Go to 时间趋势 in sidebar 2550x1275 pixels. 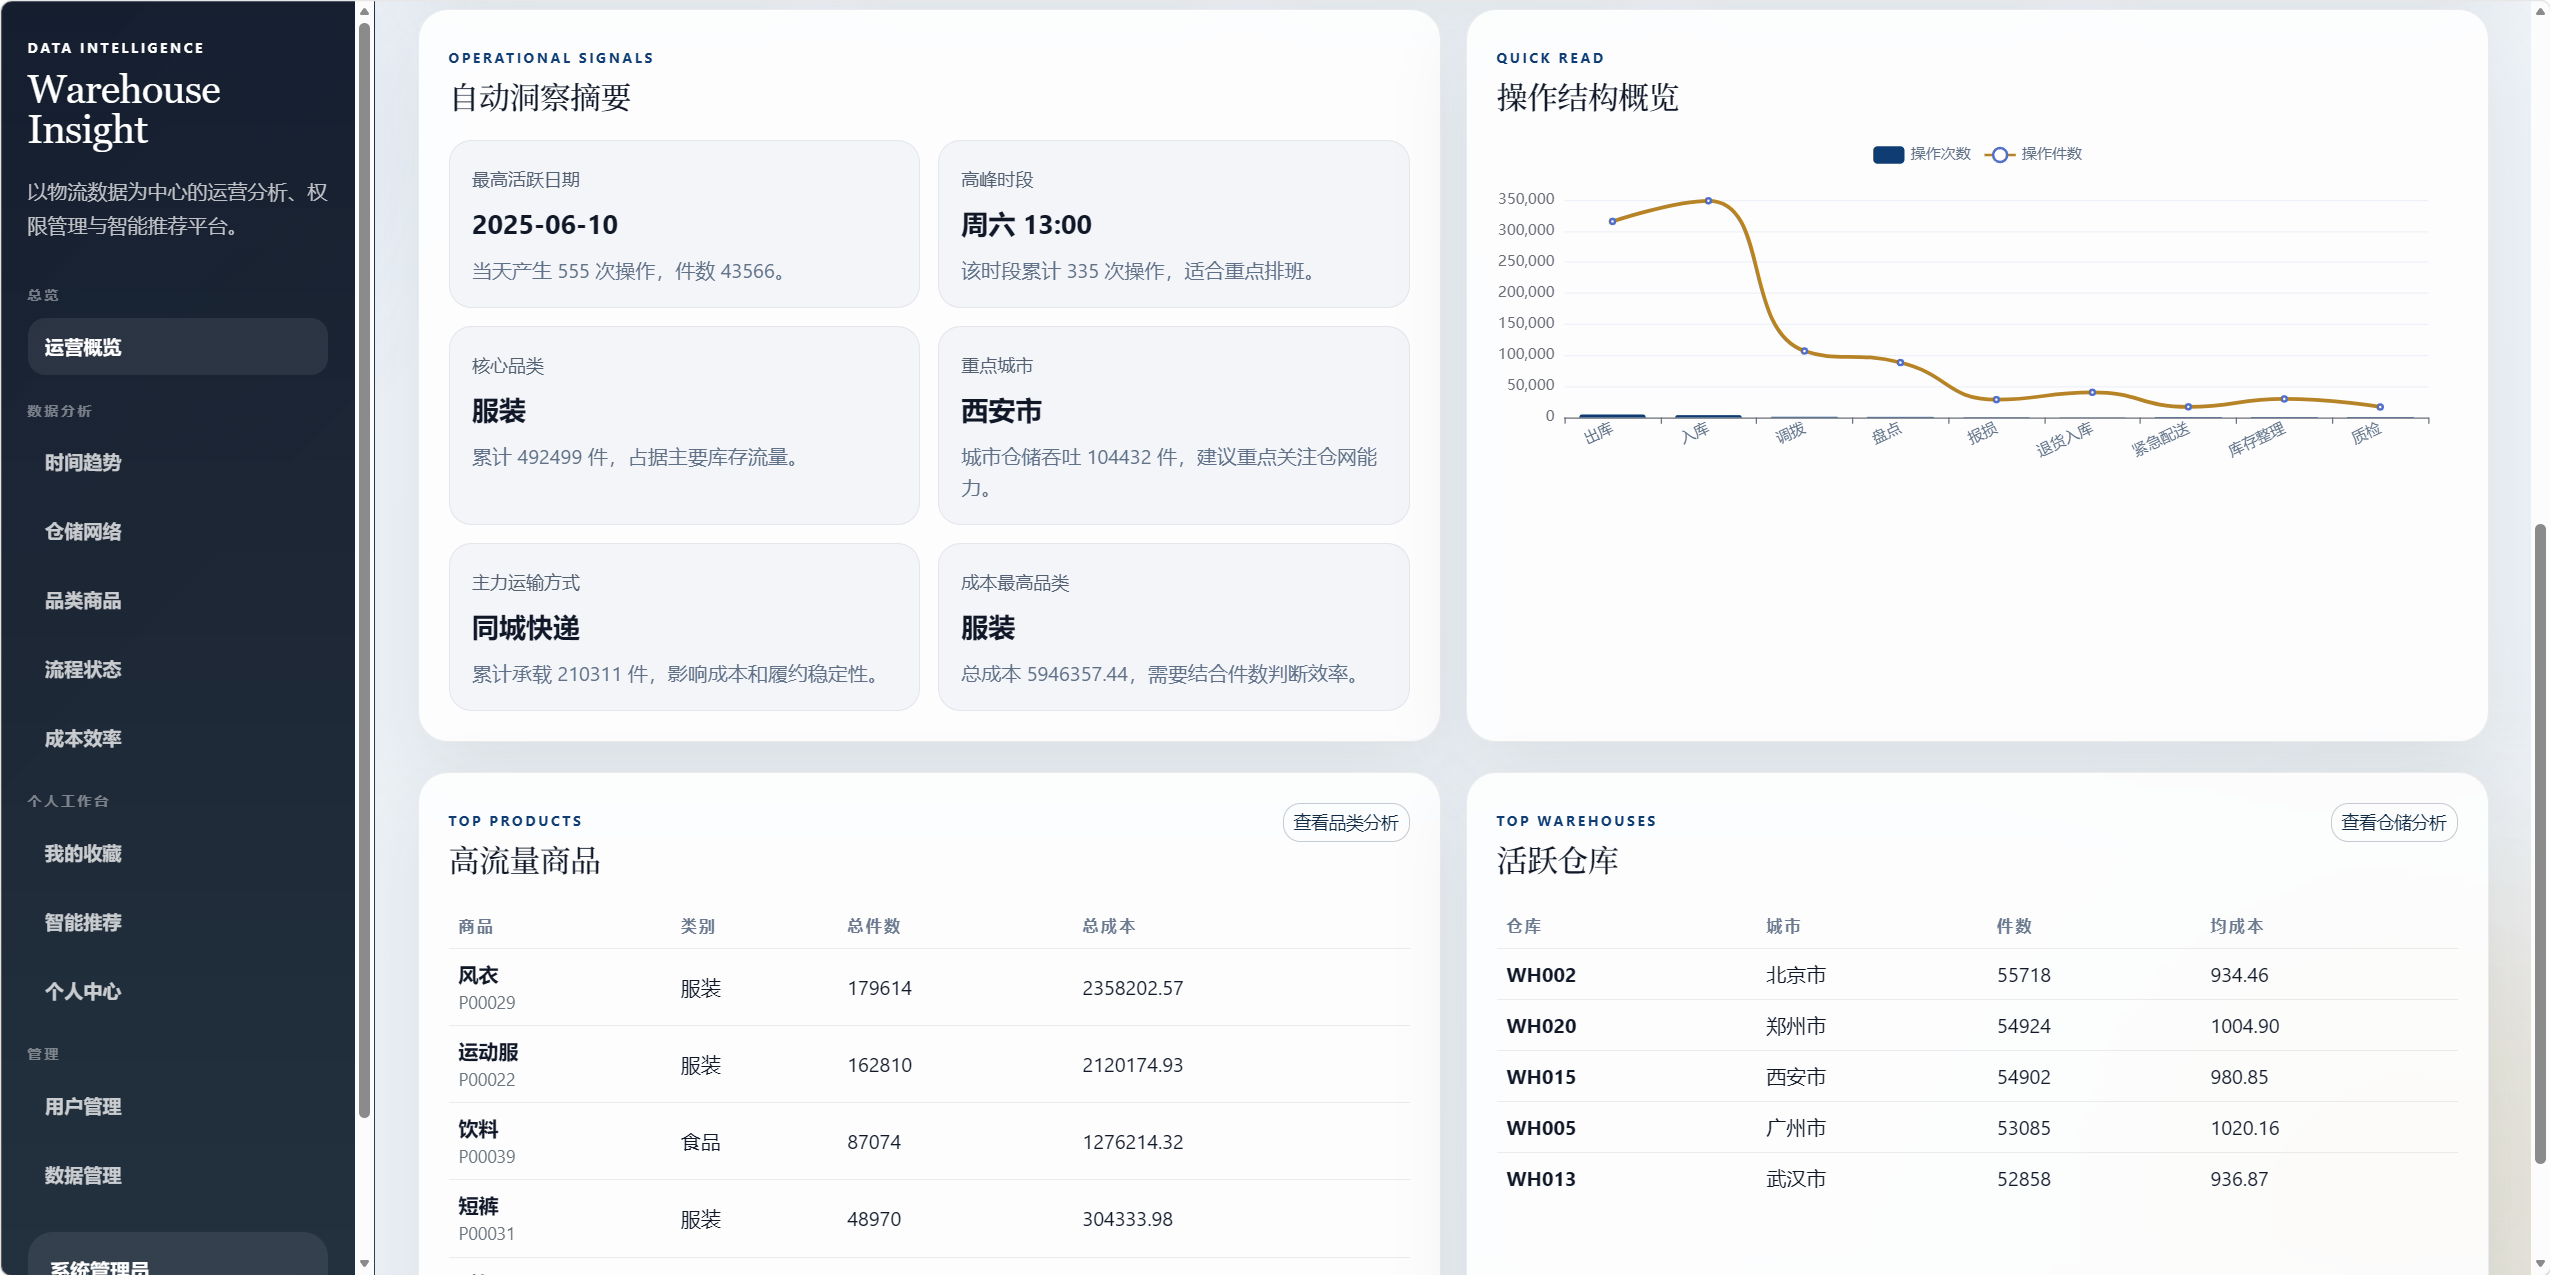83,462
